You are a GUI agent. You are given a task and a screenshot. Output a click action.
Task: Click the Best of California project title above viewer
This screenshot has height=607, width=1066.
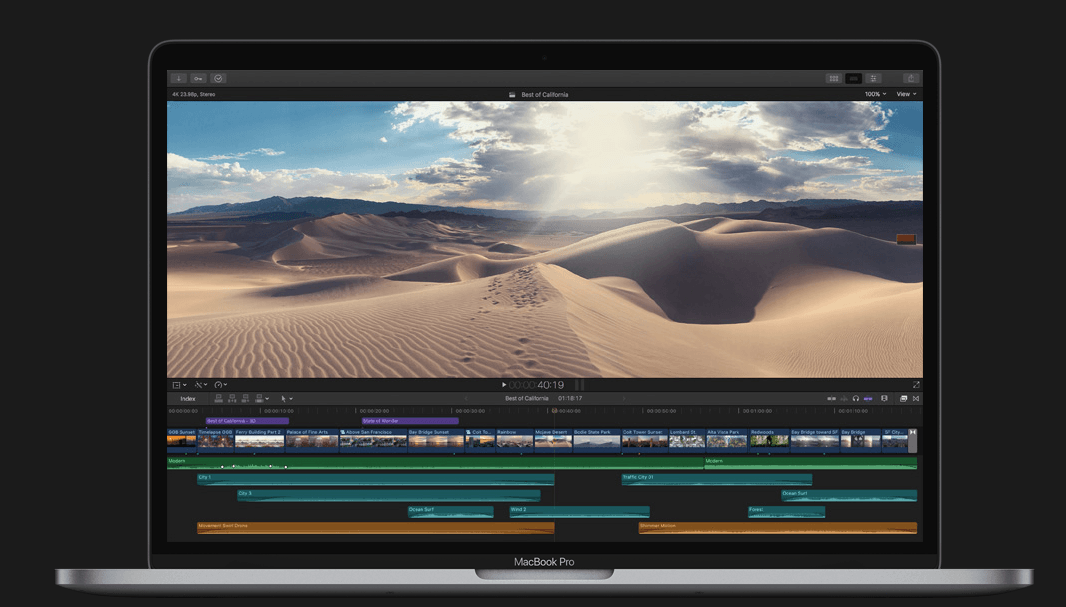(x=545, y=94)
